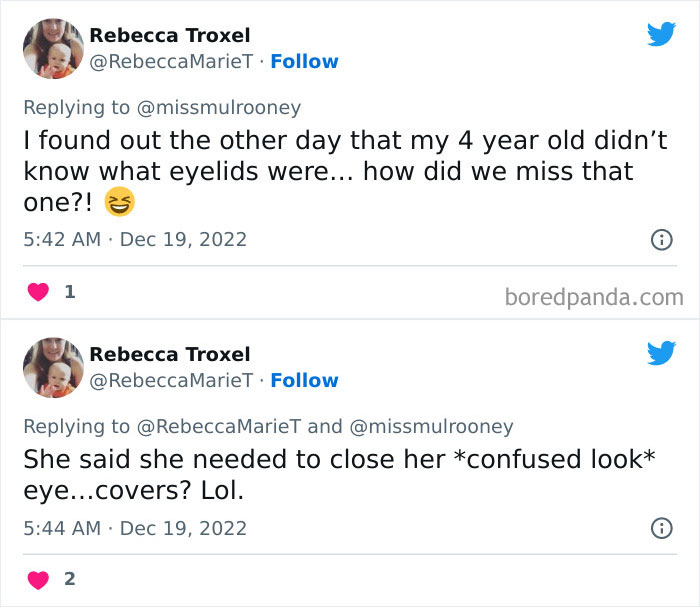Open the info icon beside 5:44 AM
The width and height of the screenshot is (700, 607).
point(660,527)
